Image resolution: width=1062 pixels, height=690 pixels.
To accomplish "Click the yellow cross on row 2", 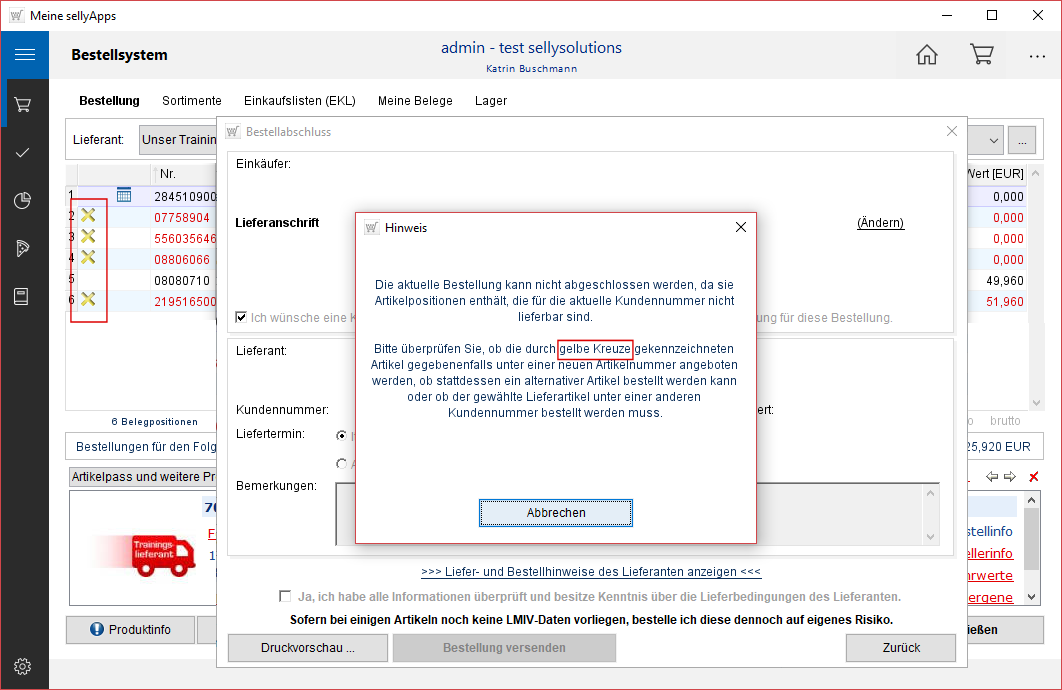I will (x=88, y=215).
